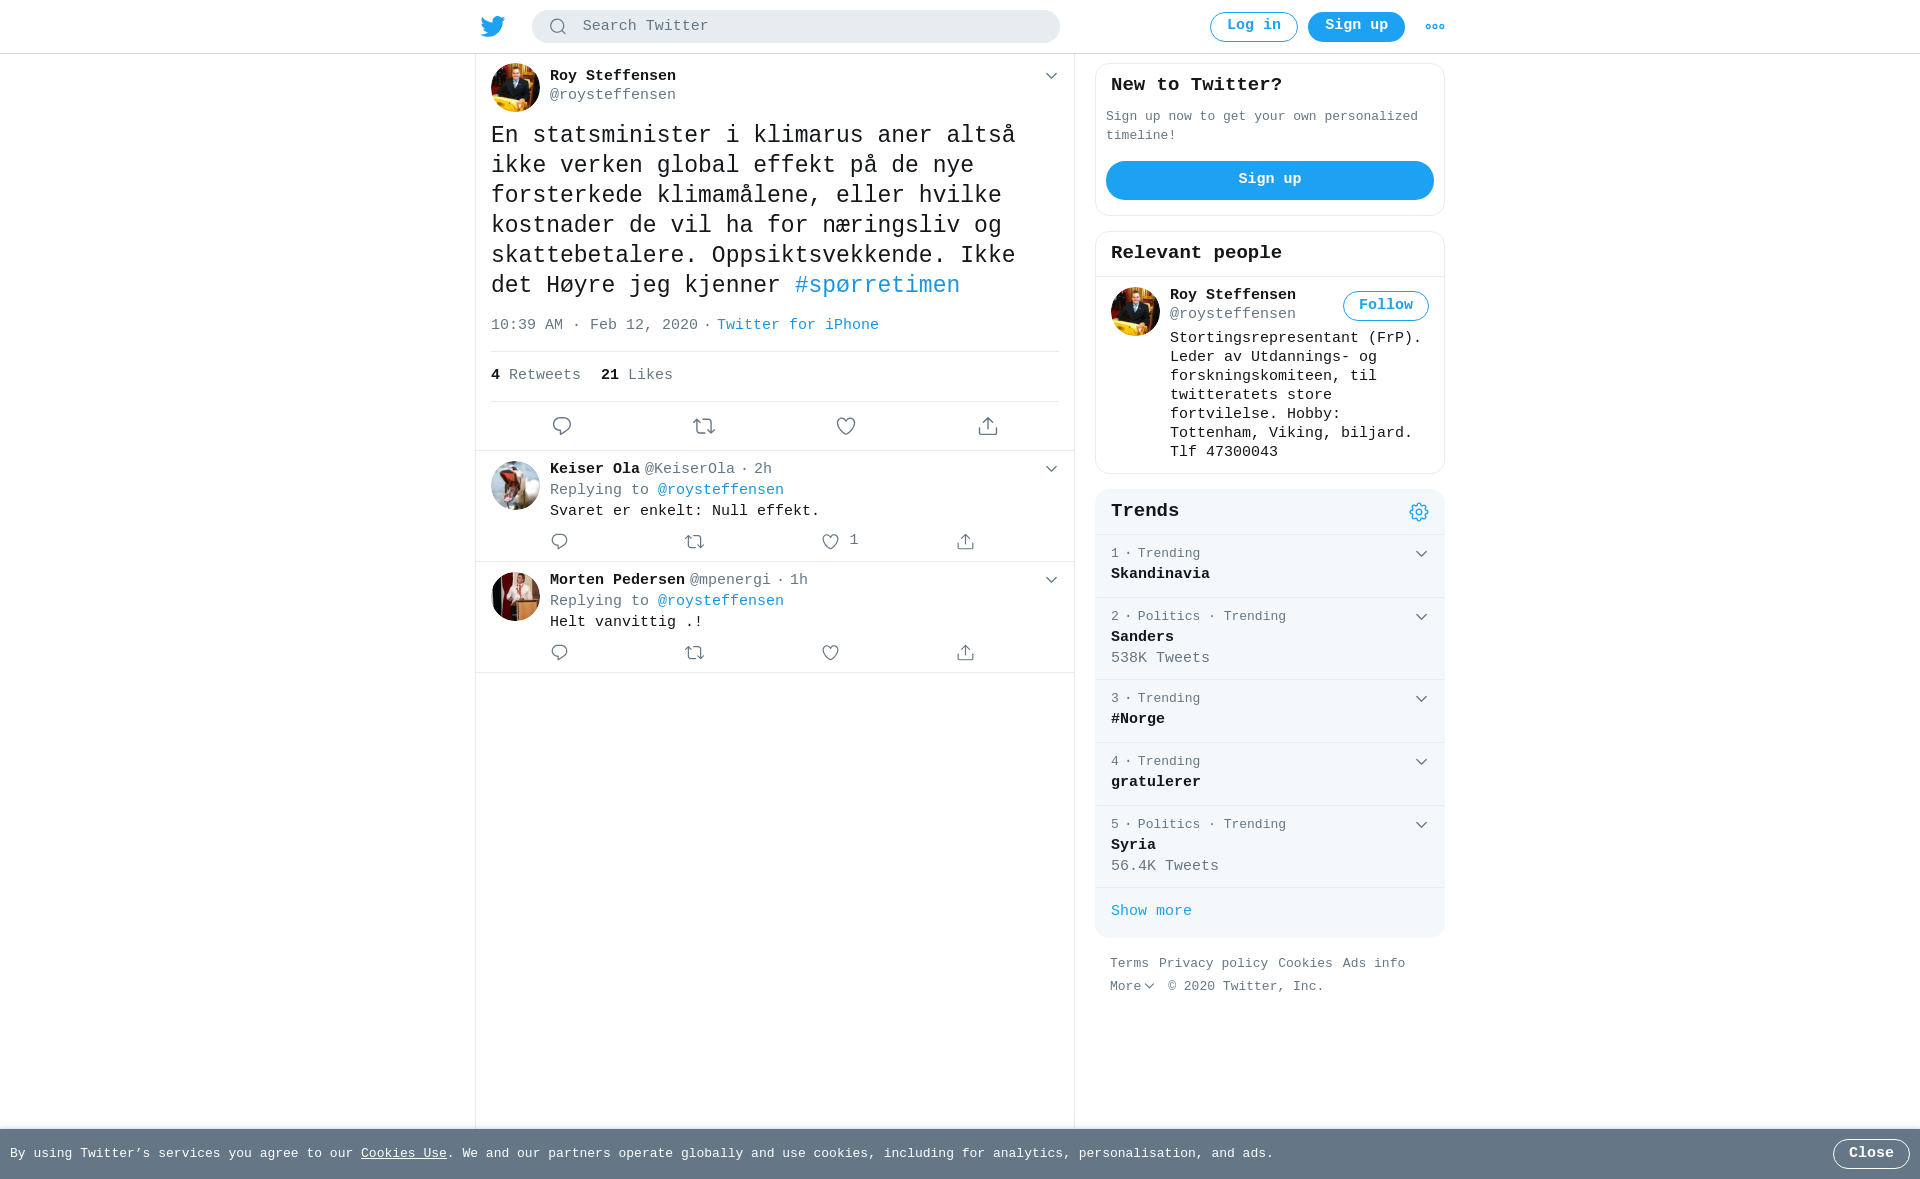Viewport: 1920px width, 1179px height.
Task: Expand the More footer dropdown
Action: tap(1132, 986)
